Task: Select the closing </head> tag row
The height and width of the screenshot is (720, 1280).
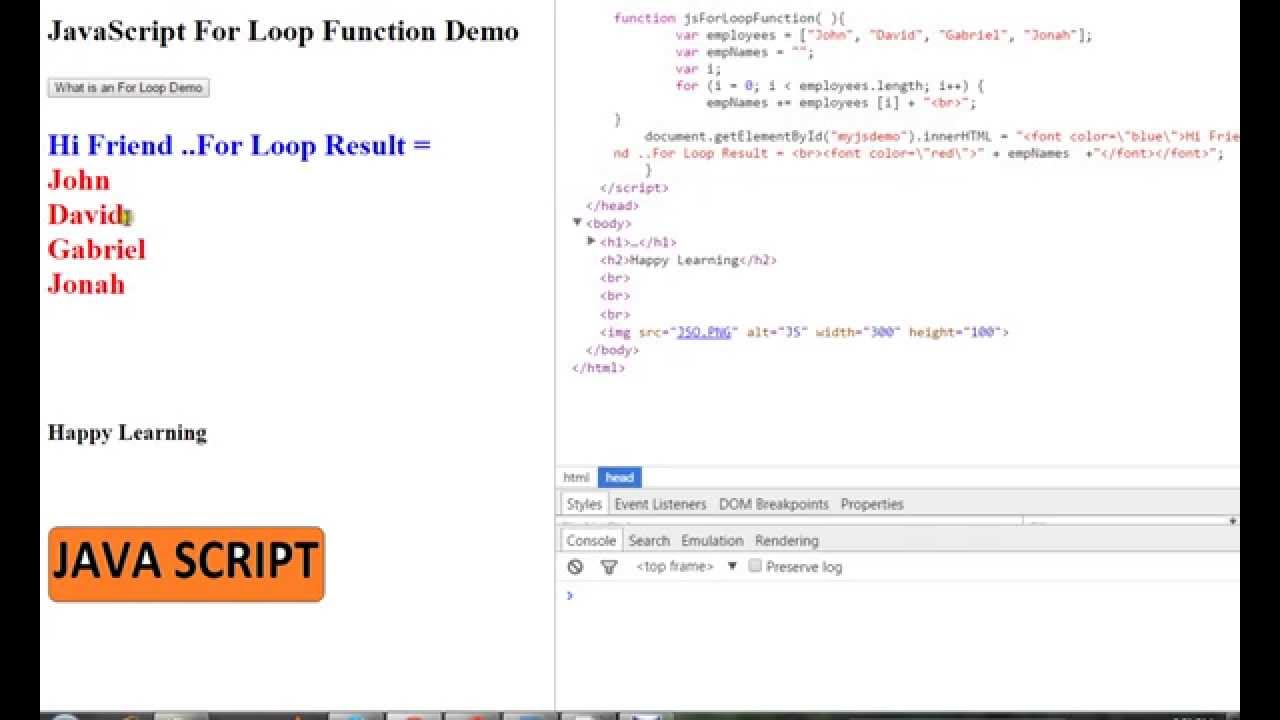Action: (612, 205)
